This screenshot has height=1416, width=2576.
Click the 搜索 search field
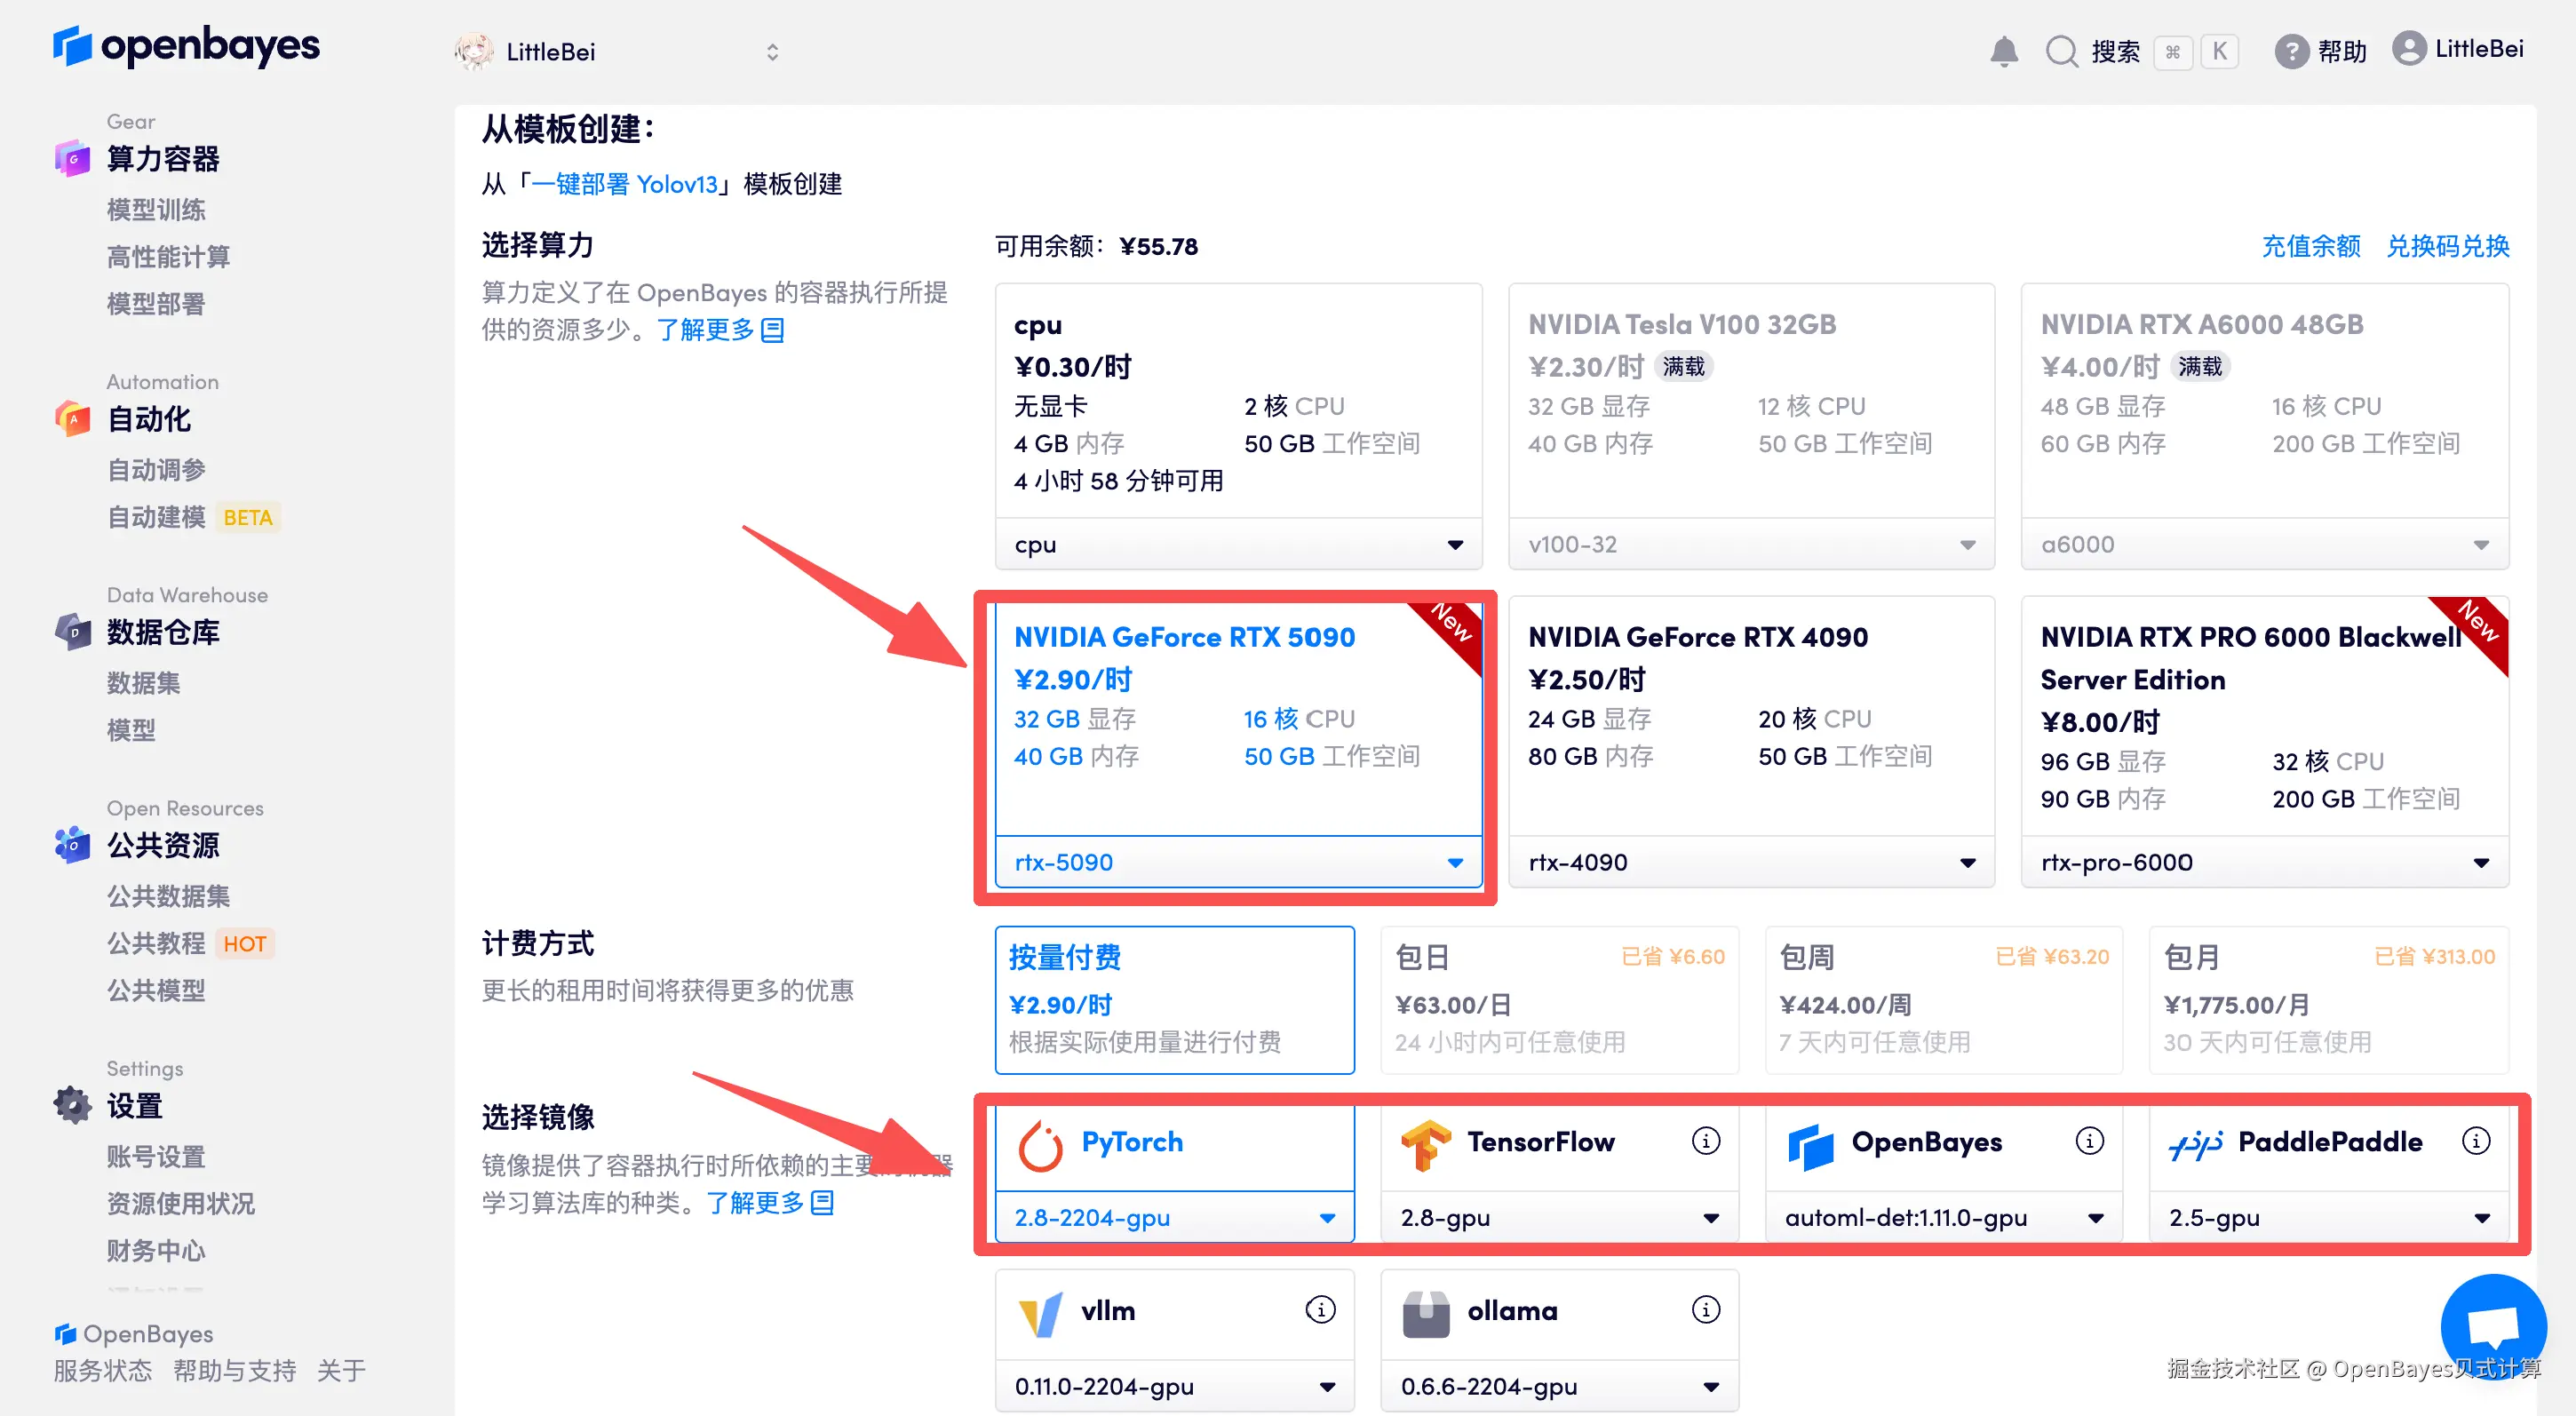point(2116,51)
